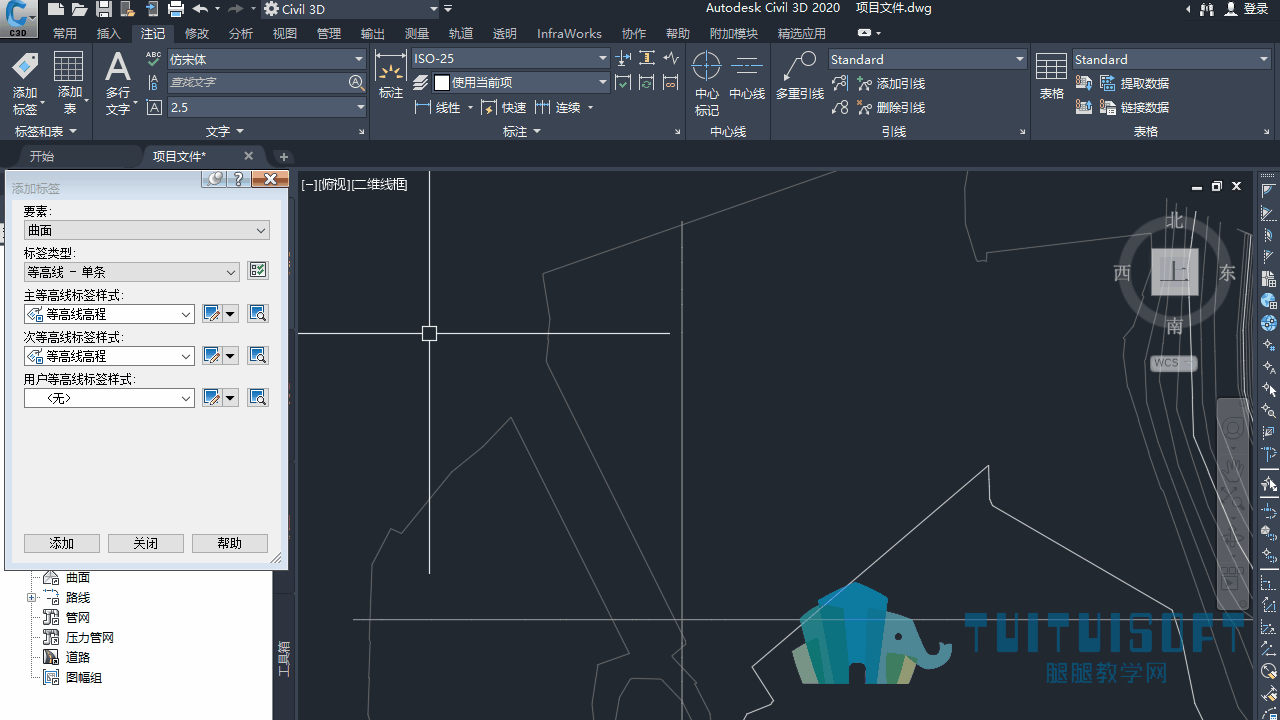
Task: Open the 主等高线标签样式 dropdown
Action: (x=109, y=314)
